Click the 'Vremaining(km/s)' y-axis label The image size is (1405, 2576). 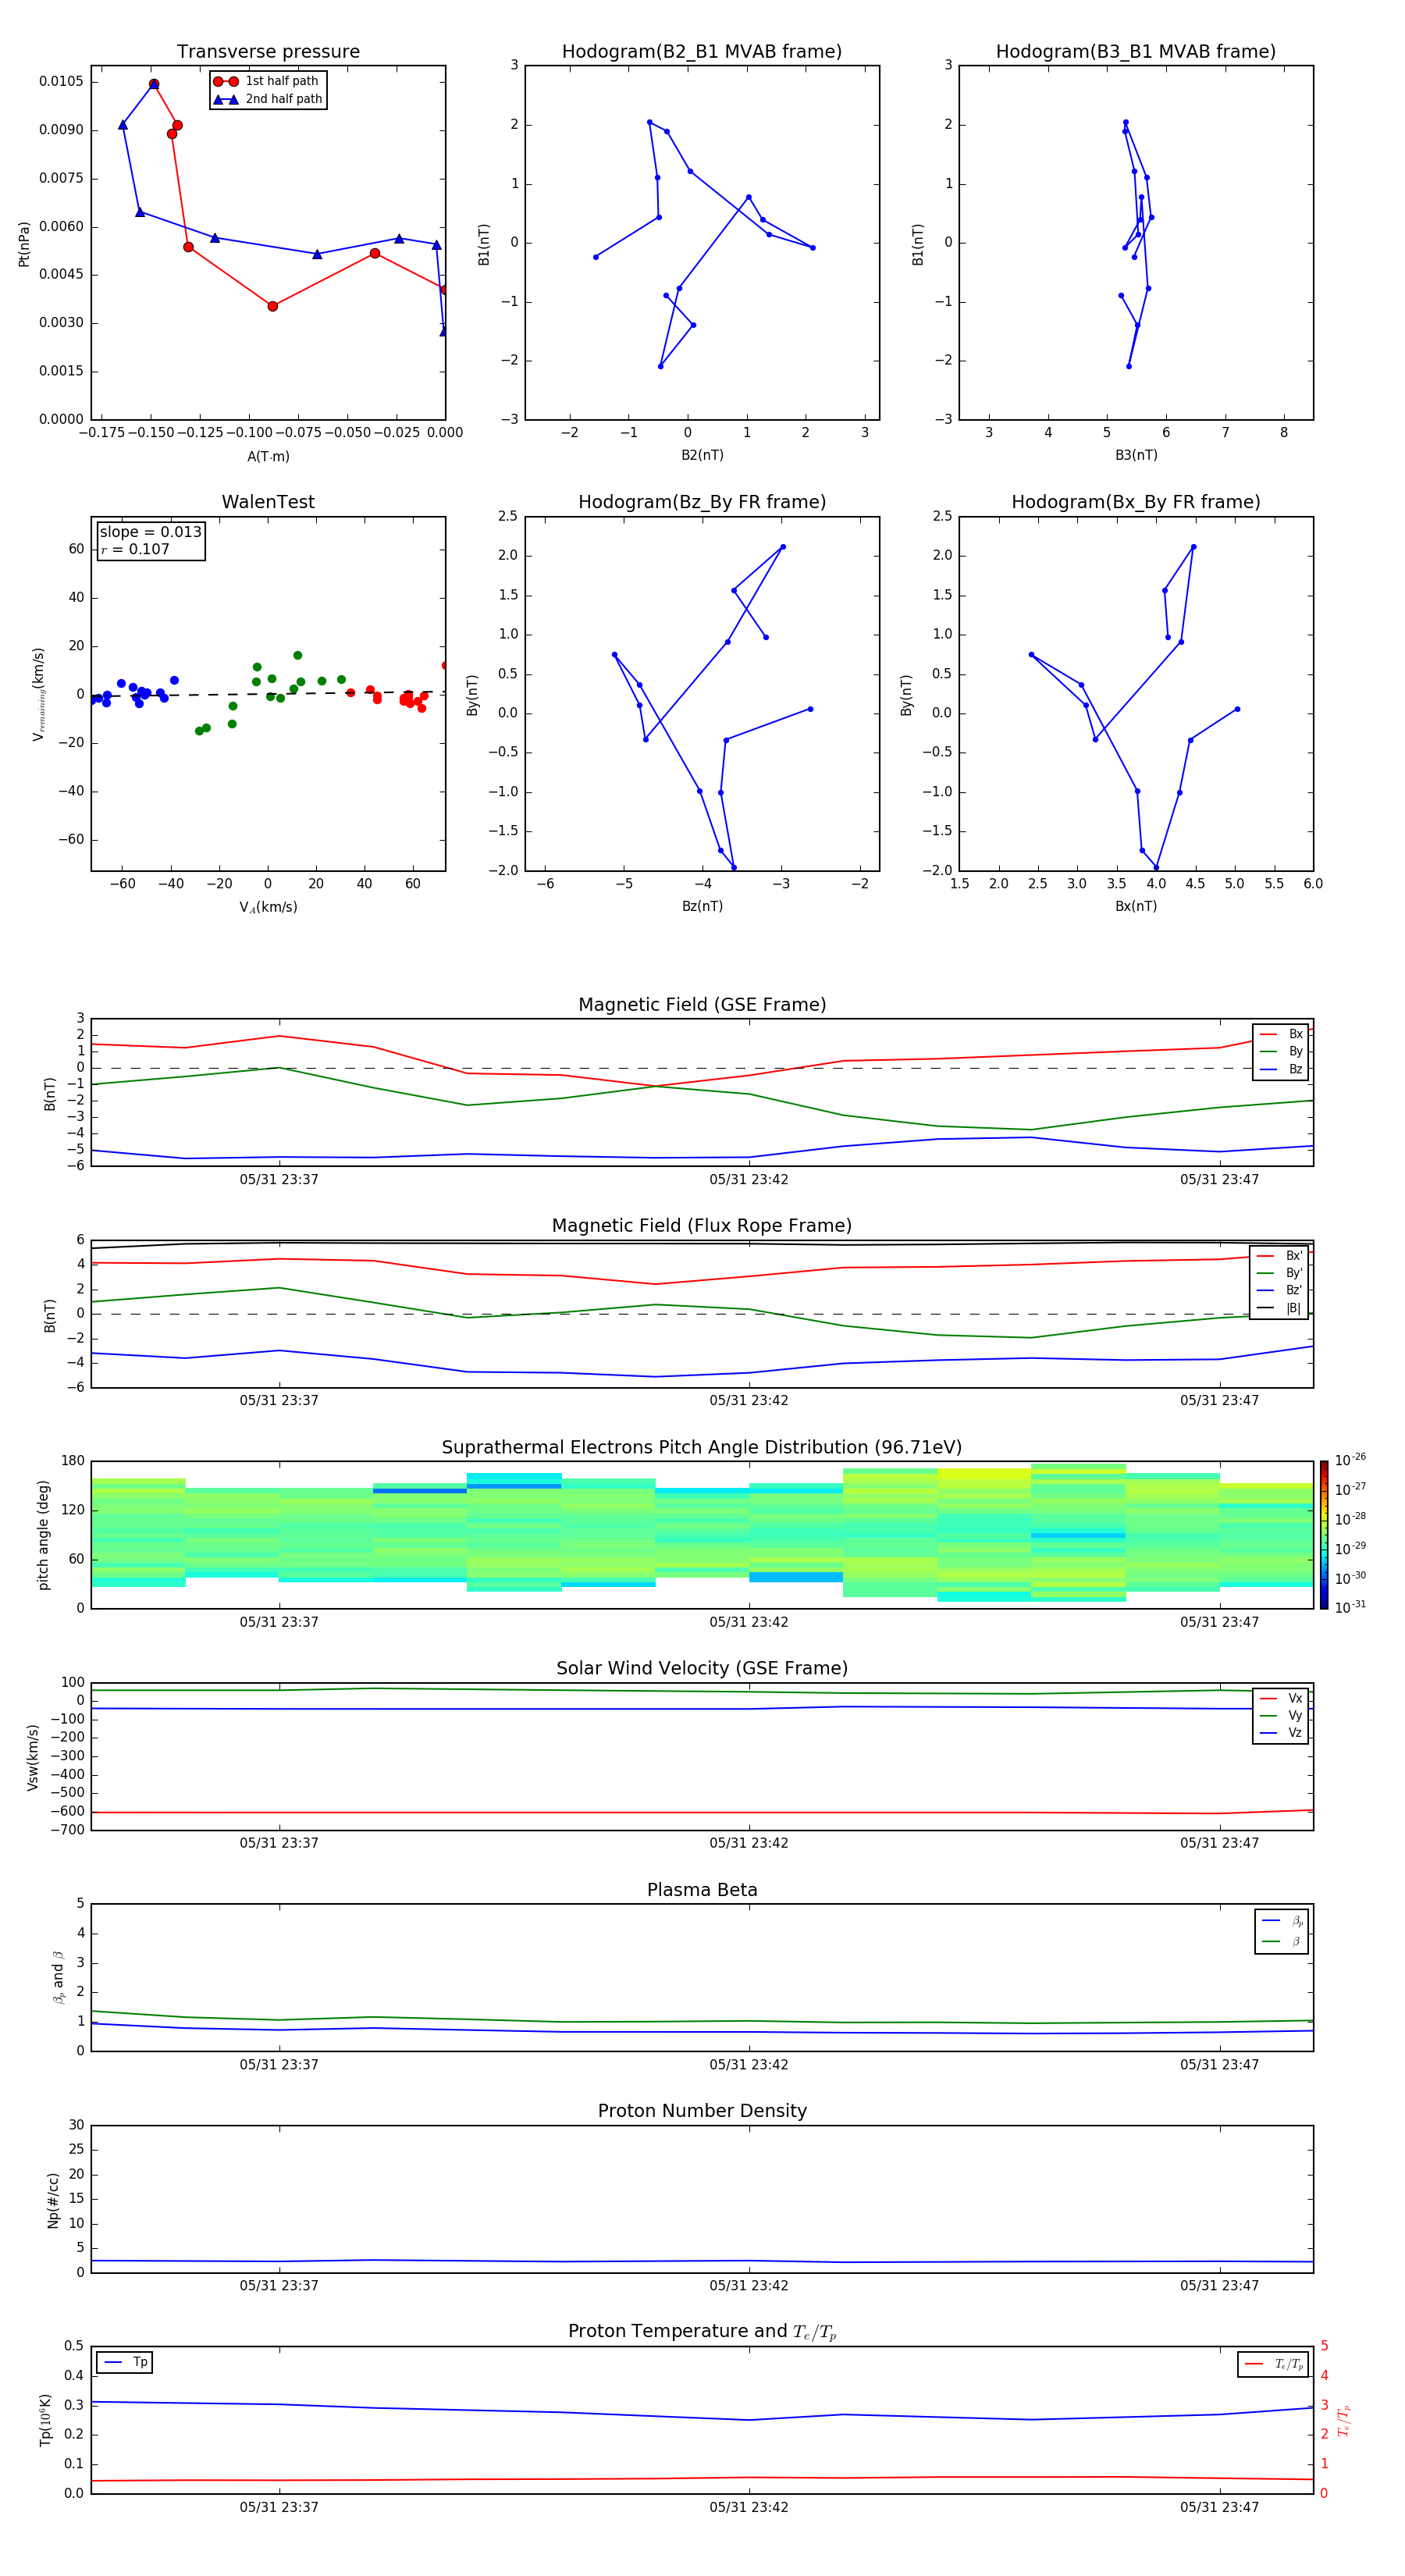(x=38, y=694)
